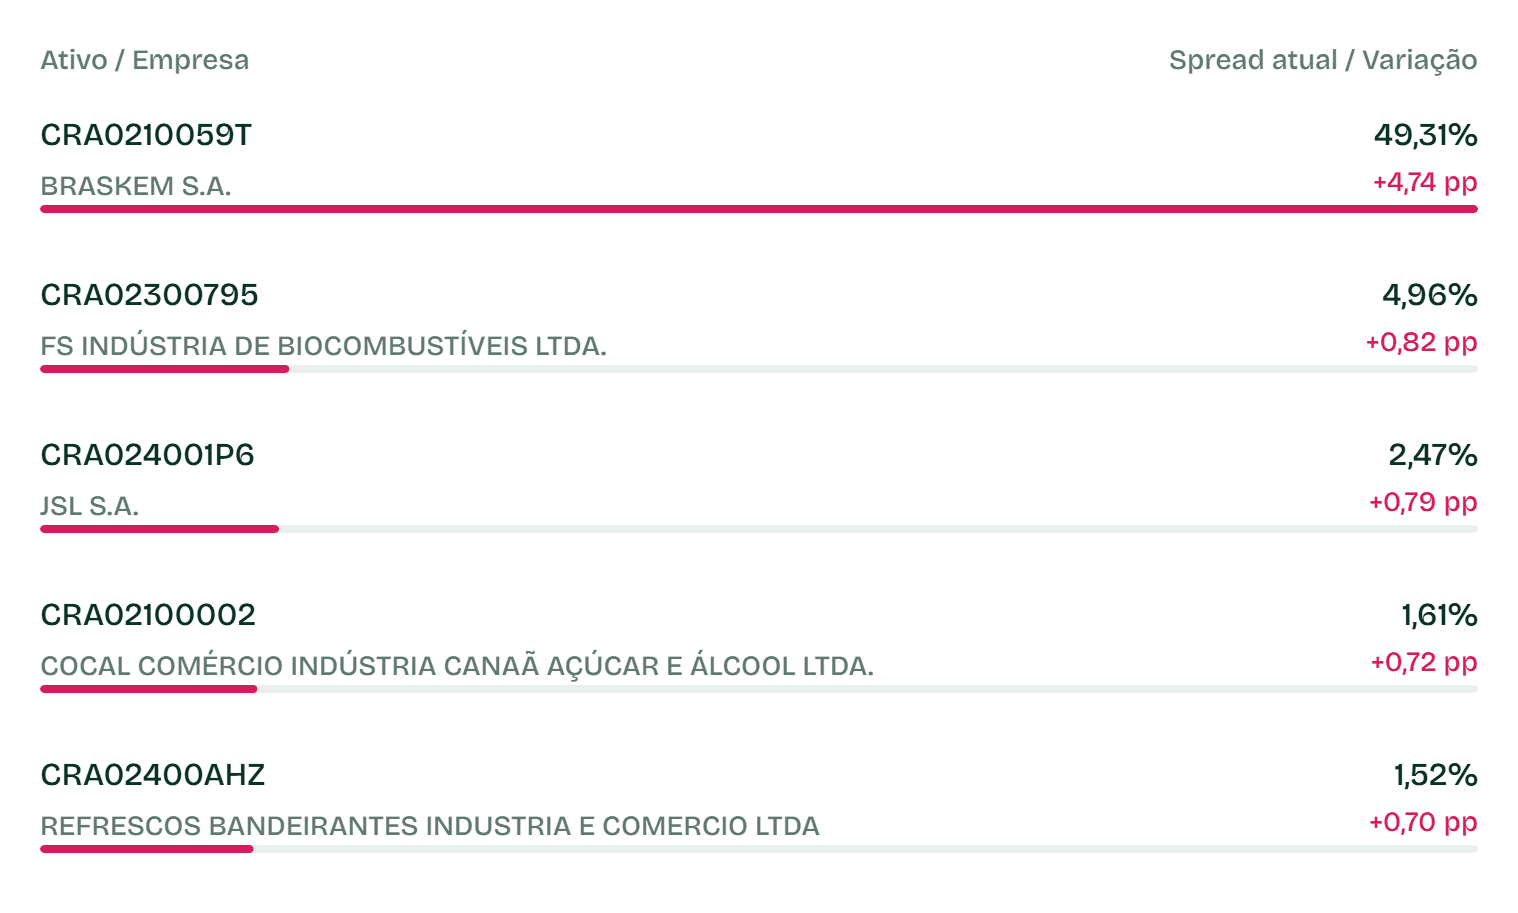The image size is (1518, 913).
Task: Open asset CRA02400AHZ
Action: pyautogui.click(x=153, y=775)
